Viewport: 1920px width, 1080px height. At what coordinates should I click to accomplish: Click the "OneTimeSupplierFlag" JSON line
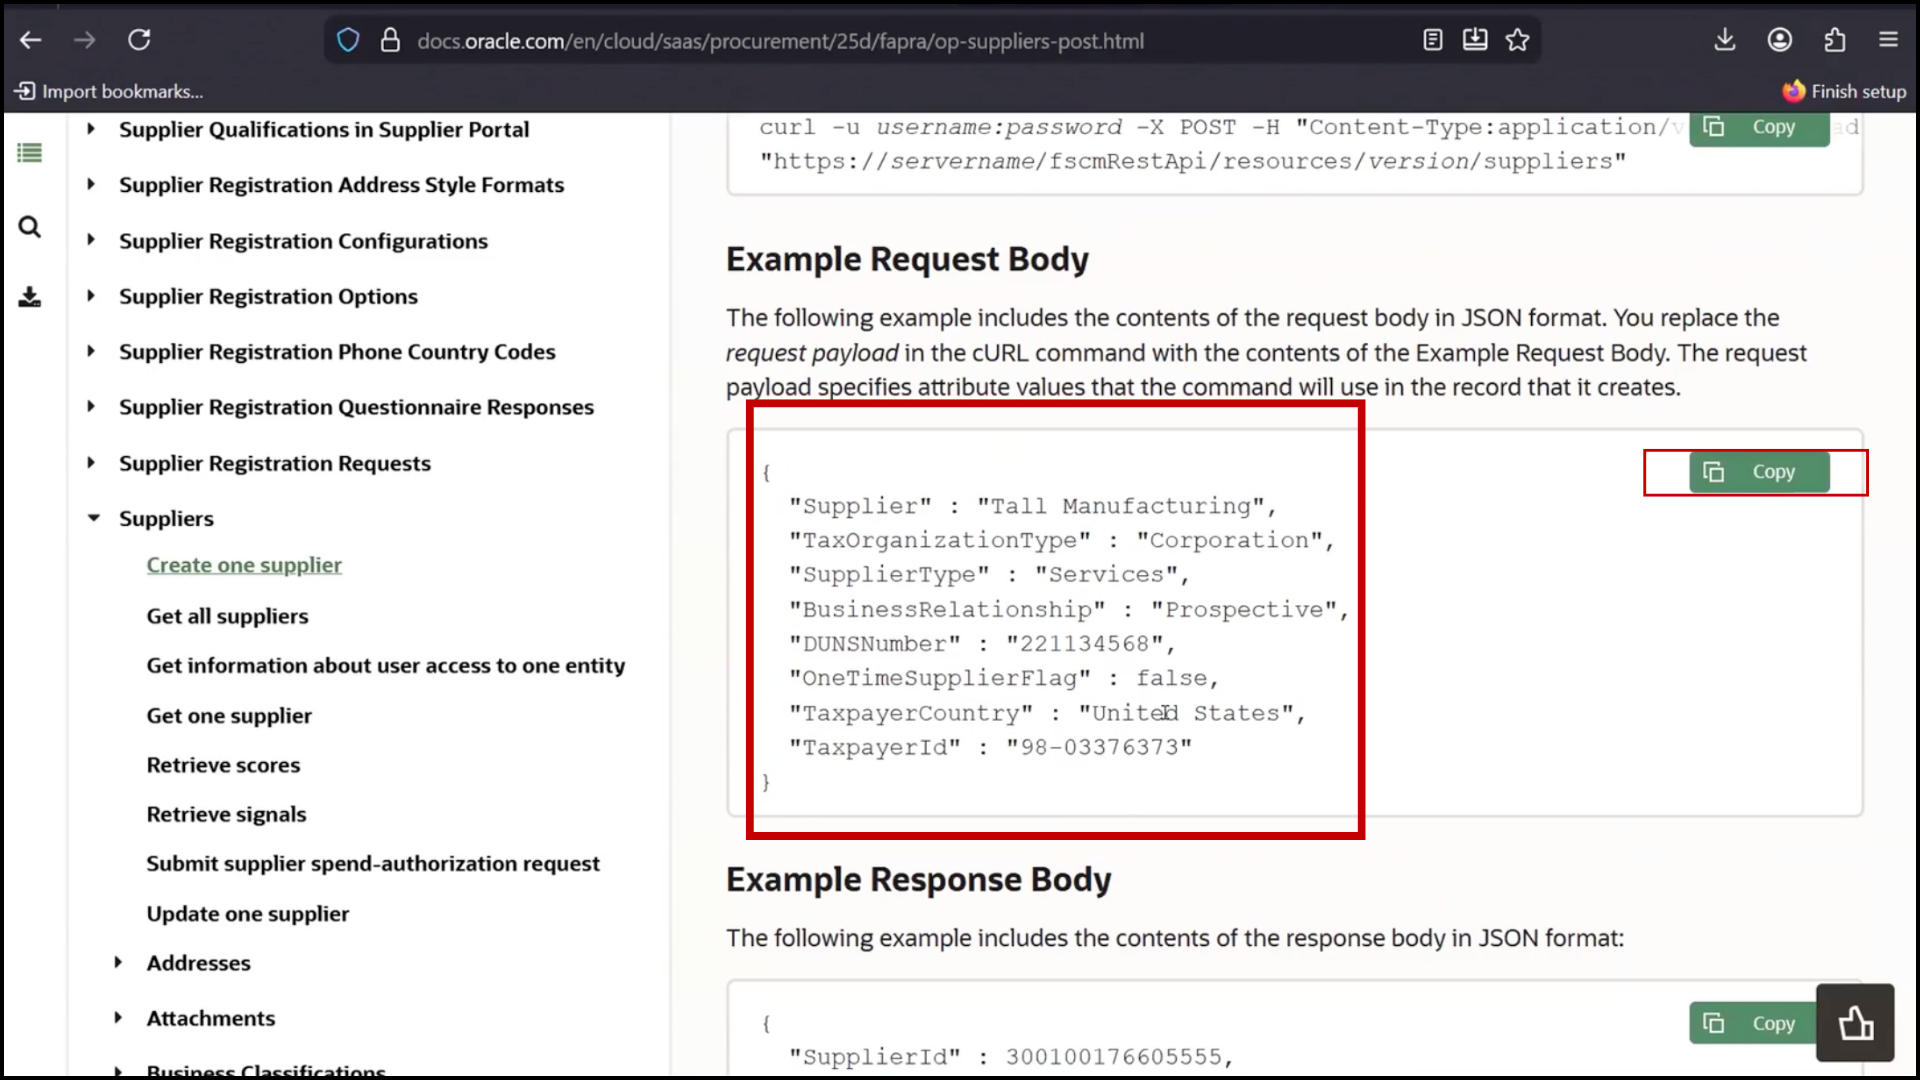tap(1004, 679)
